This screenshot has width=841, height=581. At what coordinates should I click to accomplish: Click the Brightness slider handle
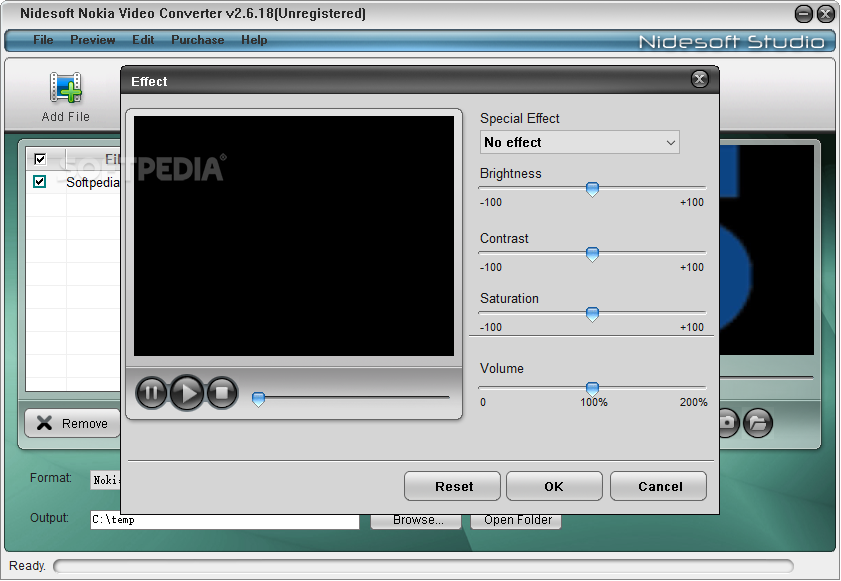click(x=592, y=189)
